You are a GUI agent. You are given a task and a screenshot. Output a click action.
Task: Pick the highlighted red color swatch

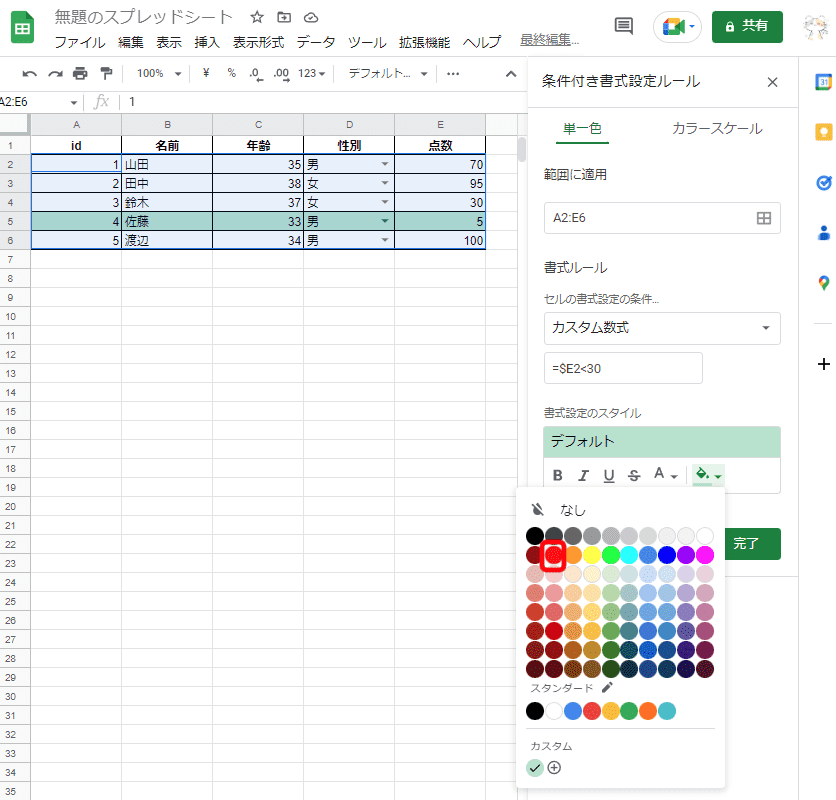pyautogui.click(x=554, y=554)
